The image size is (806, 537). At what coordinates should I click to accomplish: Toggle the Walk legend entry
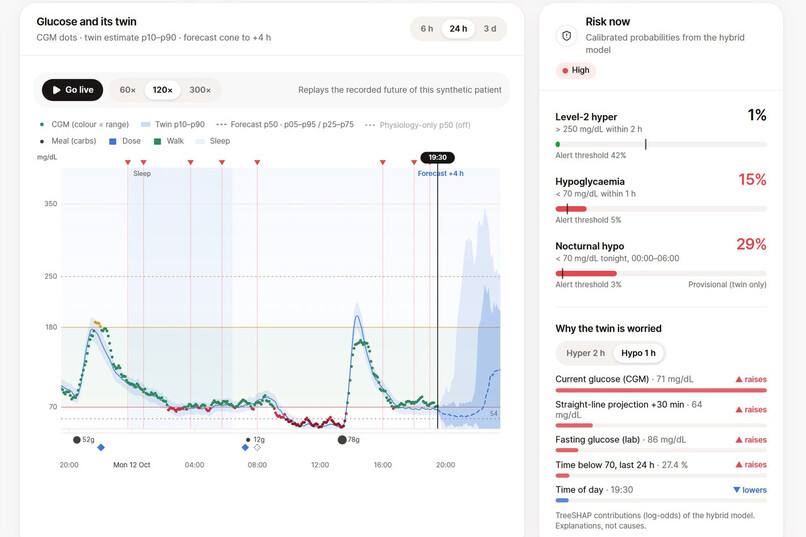click(169, 141)
